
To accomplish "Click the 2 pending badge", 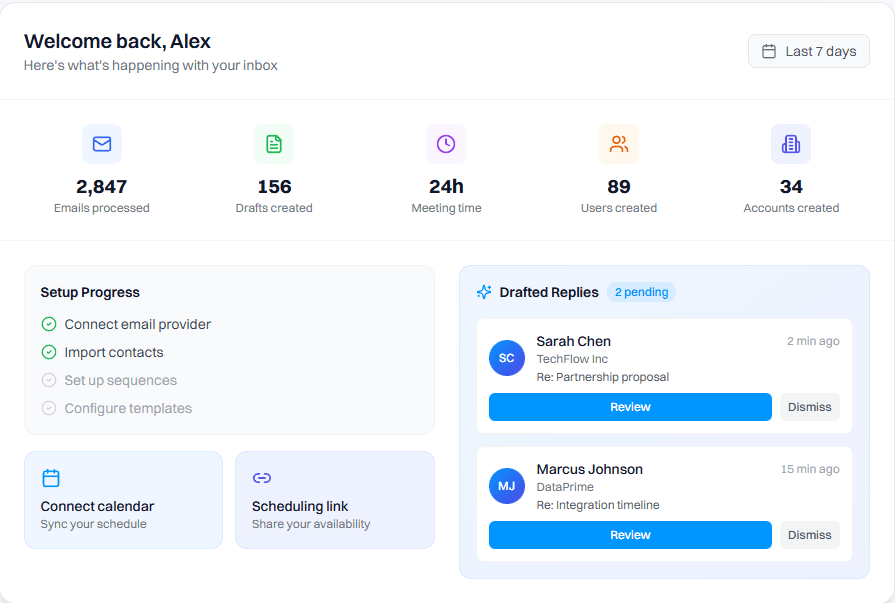I will tap(641, 292).
